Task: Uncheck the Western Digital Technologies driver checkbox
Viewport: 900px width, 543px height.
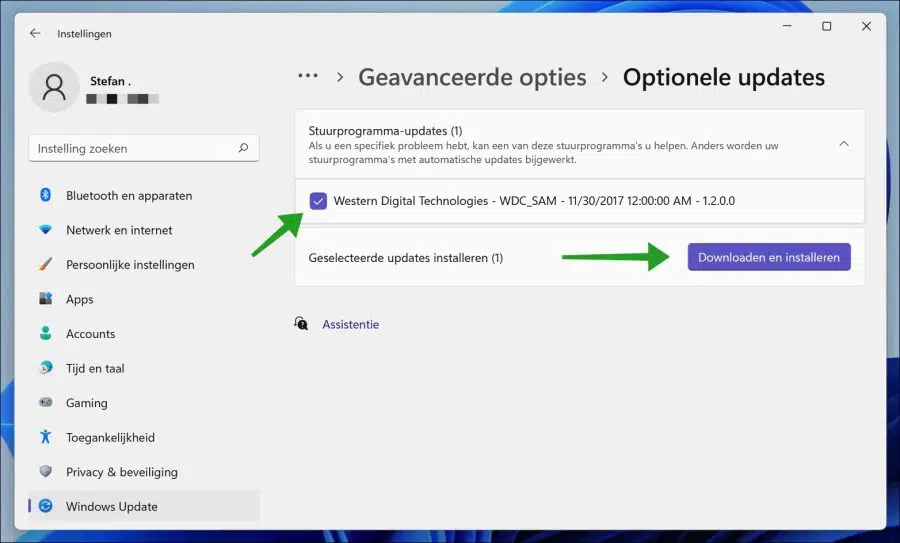Action: [318, 201]
